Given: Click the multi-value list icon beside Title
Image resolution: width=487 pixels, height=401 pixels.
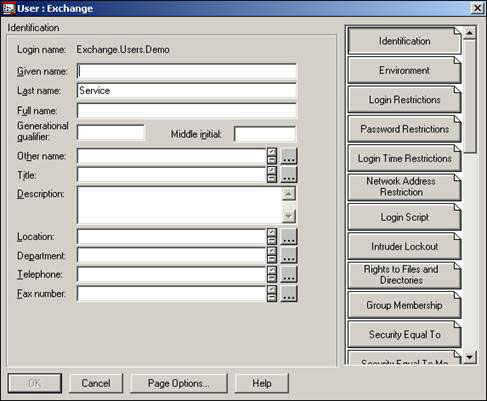Looking at the screenshot, I should point(272,175).
